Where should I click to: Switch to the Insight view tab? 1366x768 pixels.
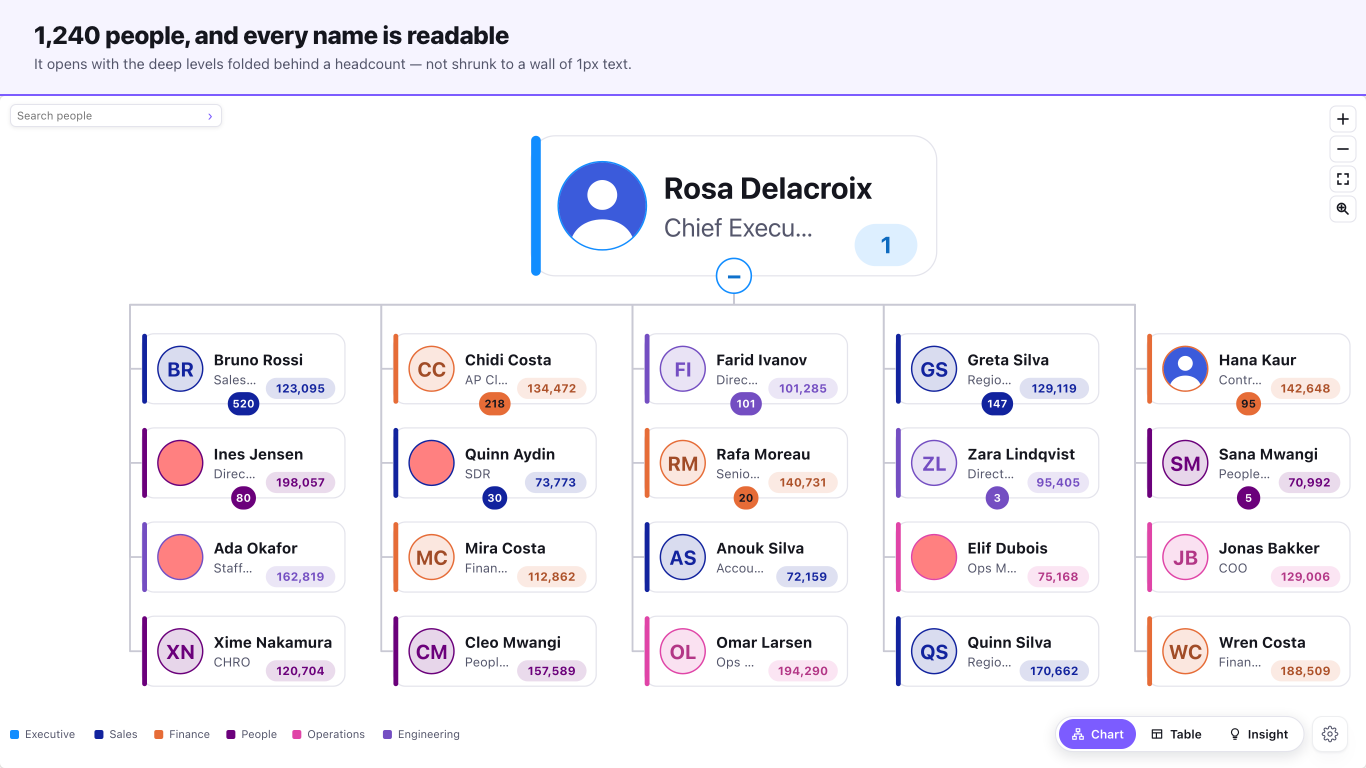[x=1258, y=734]
